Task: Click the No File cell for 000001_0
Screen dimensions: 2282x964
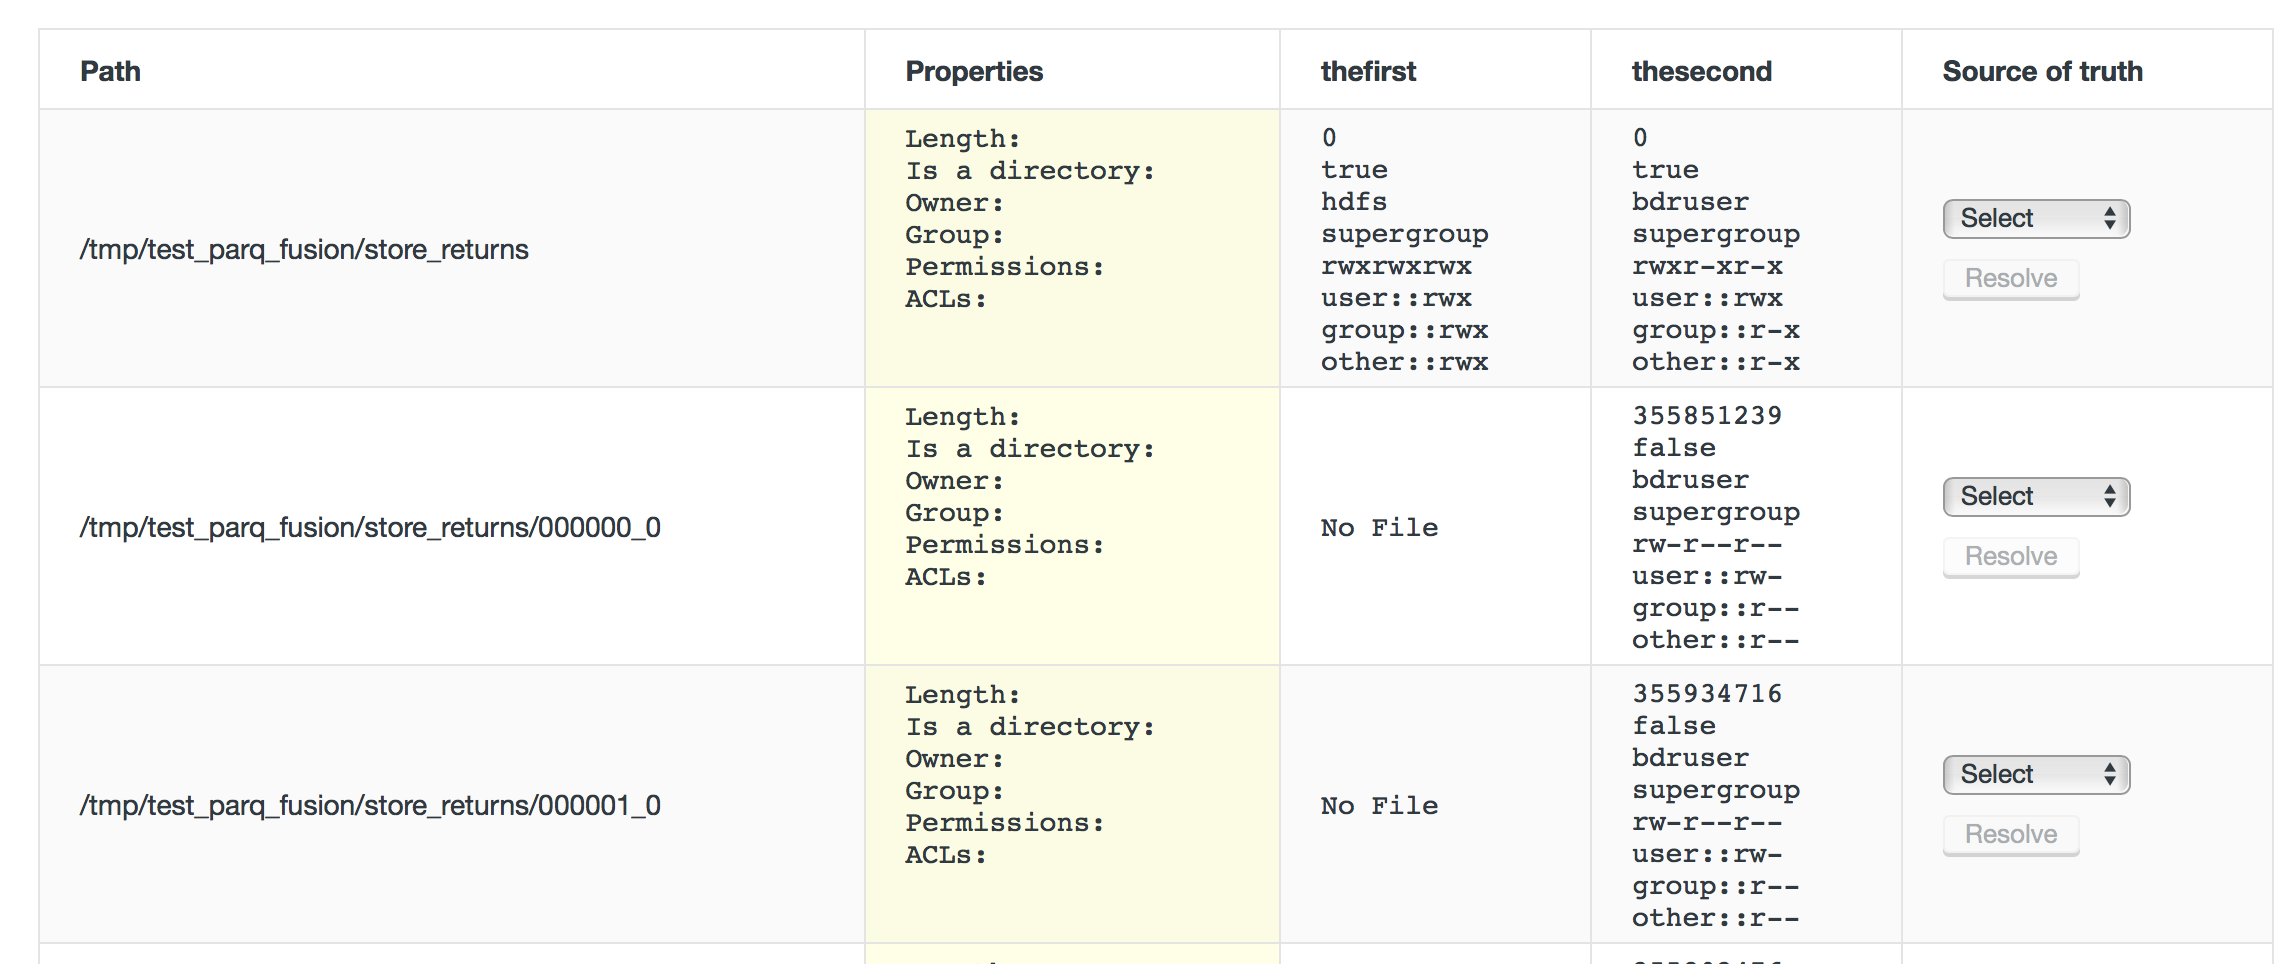Action: pos(1379,806)
